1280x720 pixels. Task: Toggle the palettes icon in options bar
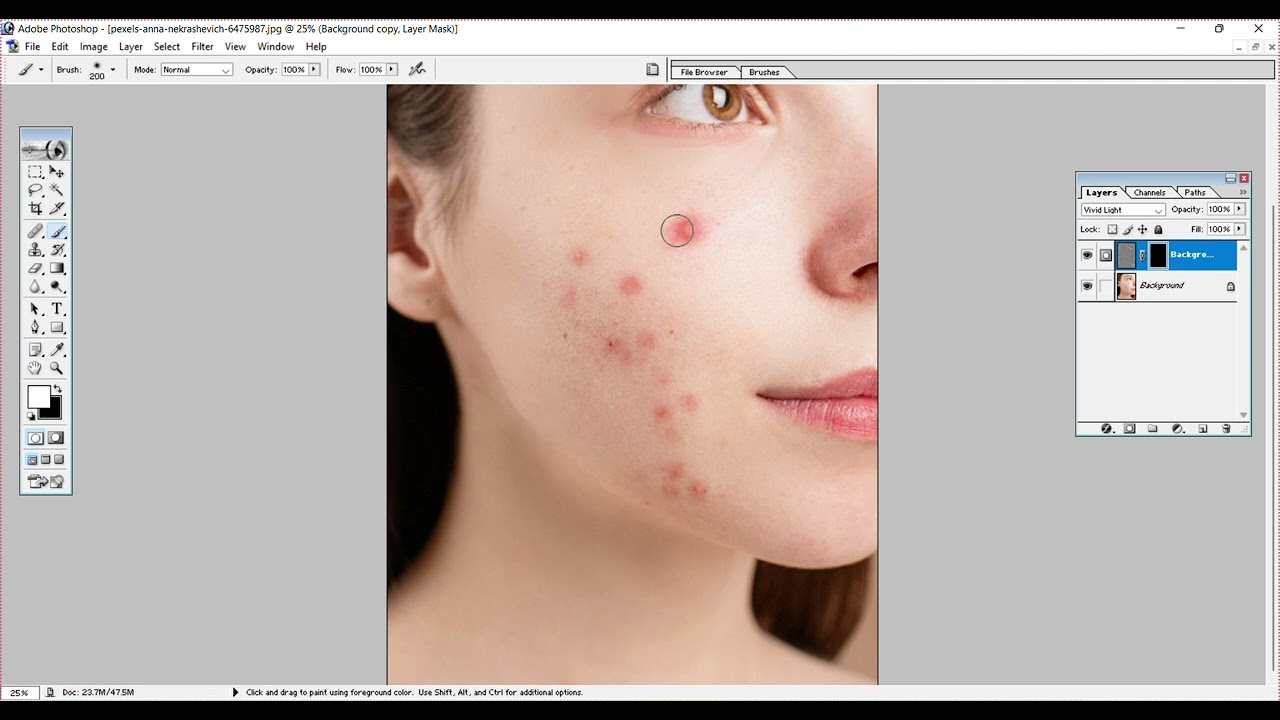click(x=652, y=70)
